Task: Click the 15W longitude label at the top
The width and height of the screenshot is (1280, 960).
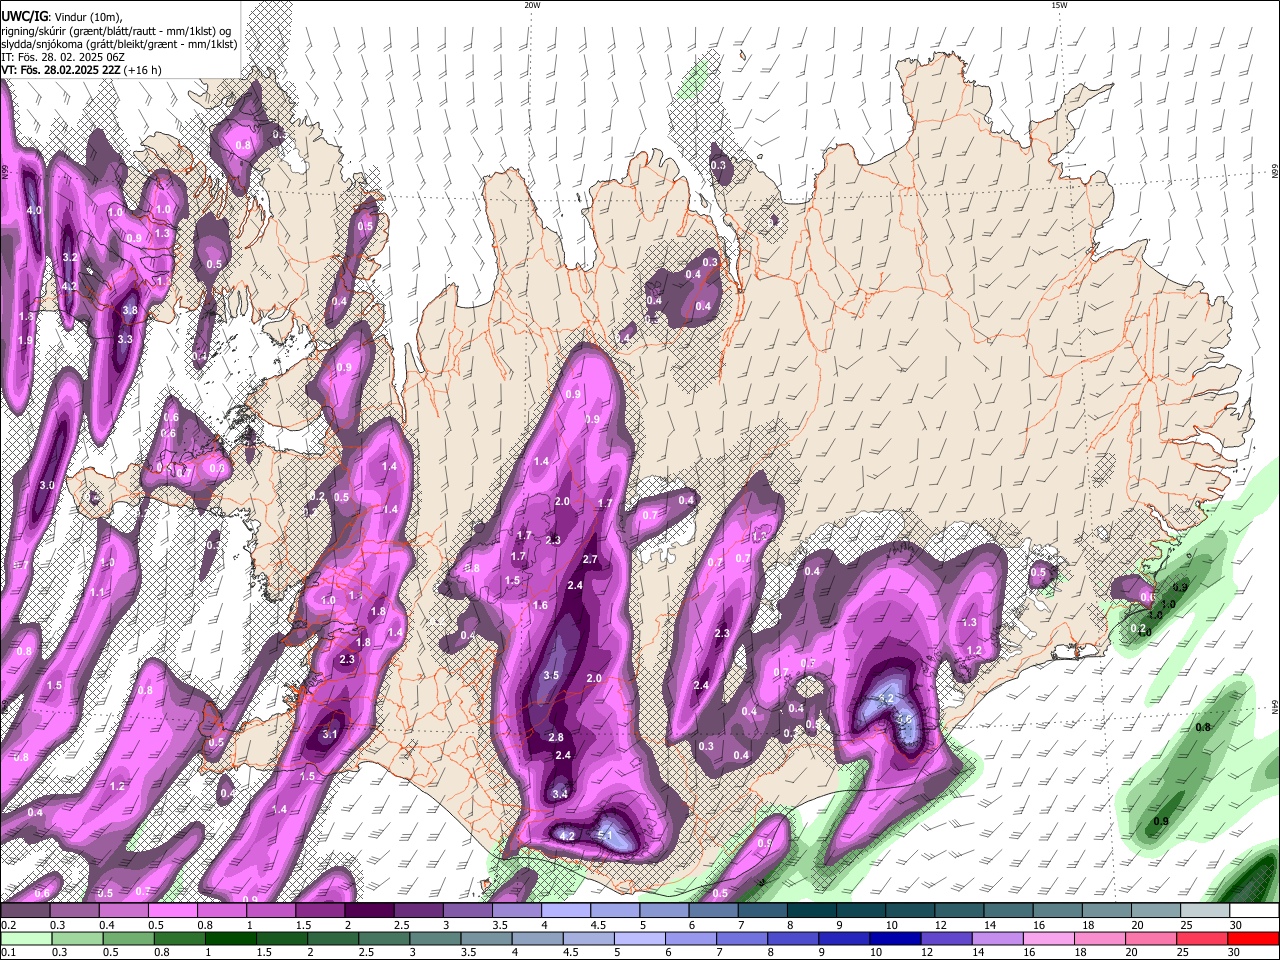Action: [x=1059, y=5]
